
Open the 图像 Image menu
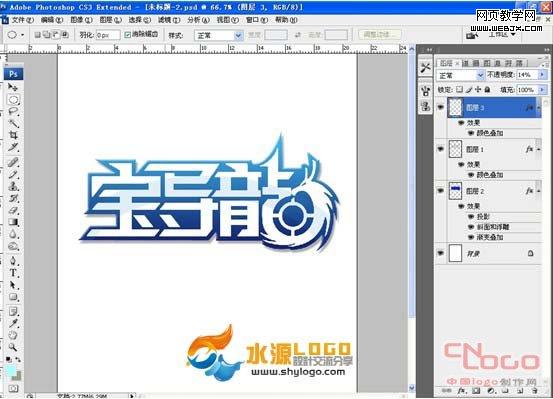click(x=81, y=20)
